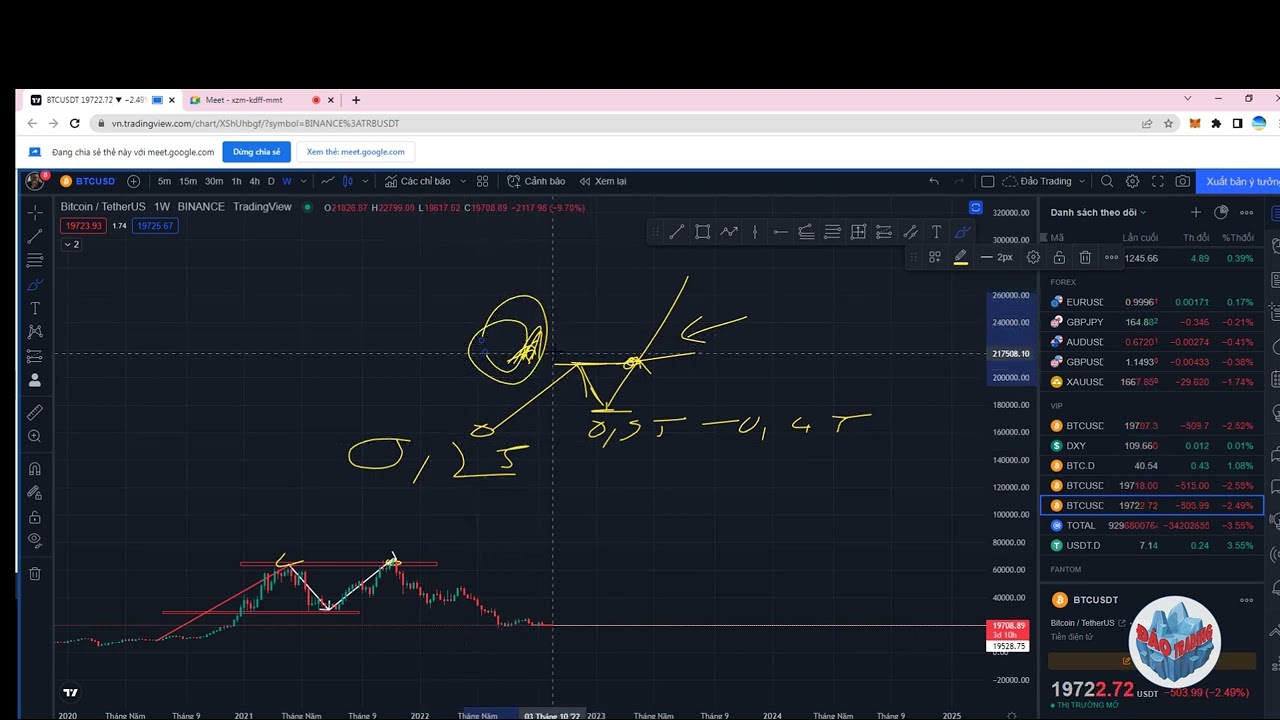Select the 4h timeframe
This screenshot has height=720, width=1280.
point(255,181)
